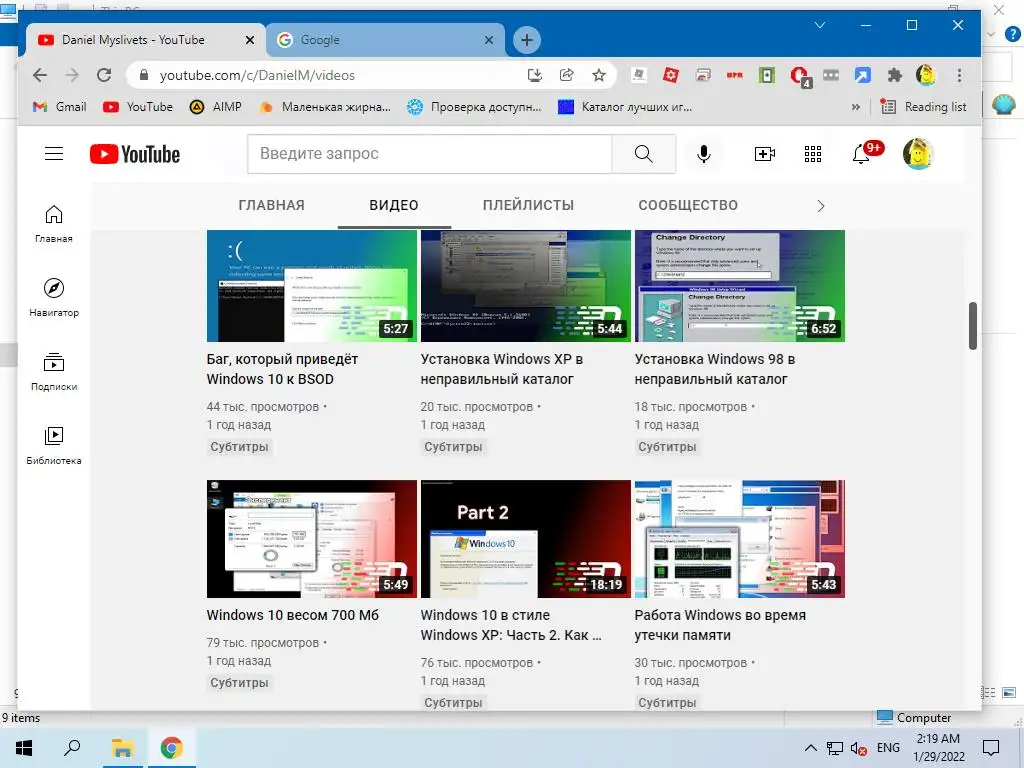Screen dimensions: 1024x768
Task: Click the Chrome profile avatar in toolbar
Action: tap(925, 75)
